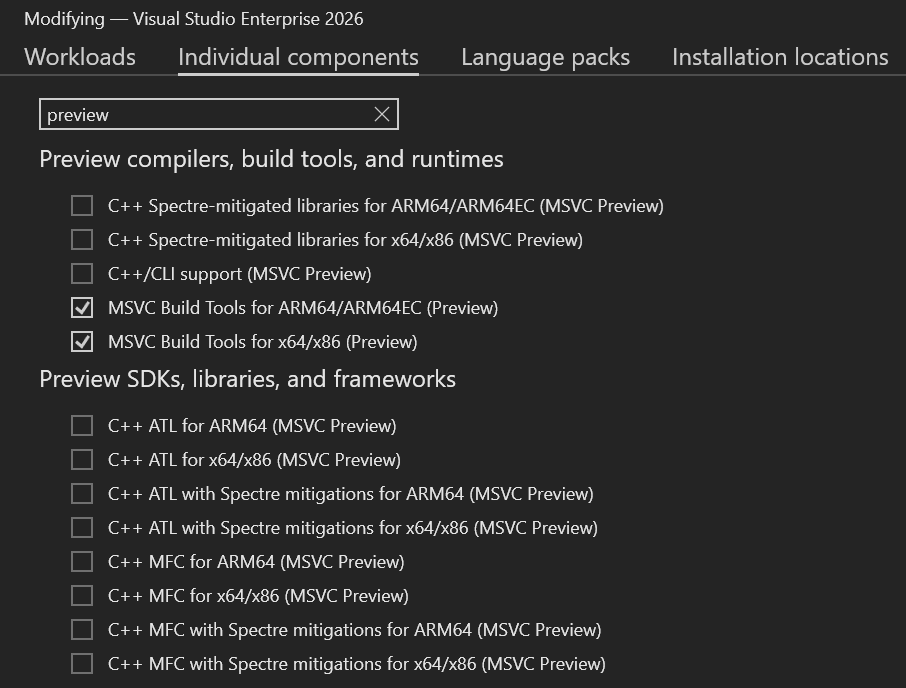906x688 pixels.
Task: Disable MSVC Build Tools for x64/x86
Action: coord(81,341)
